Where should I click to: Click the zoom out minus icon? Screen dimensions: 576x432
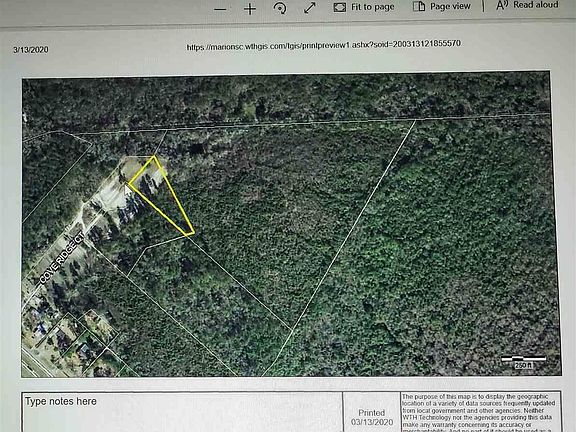point(220,9)
